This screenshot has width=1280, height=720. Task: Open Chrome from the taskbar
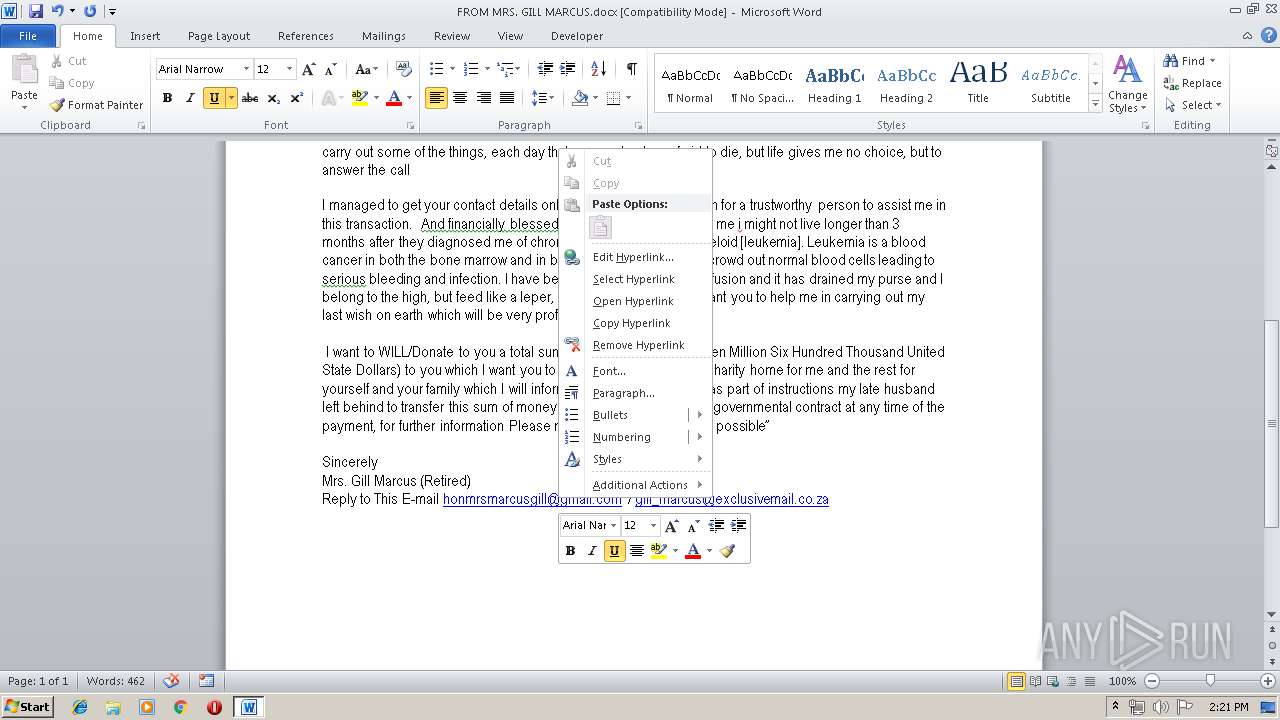pos(181,707)
